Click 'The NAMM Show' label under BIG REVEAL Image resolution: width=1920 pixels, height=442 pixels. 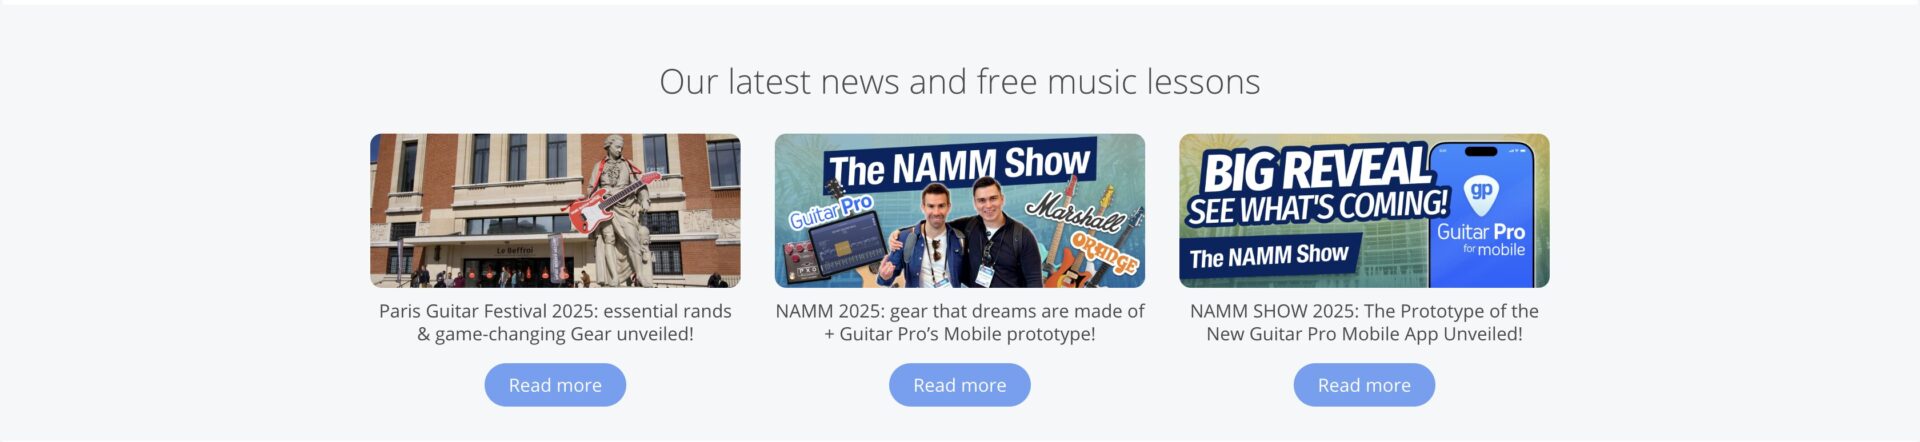1269,256
